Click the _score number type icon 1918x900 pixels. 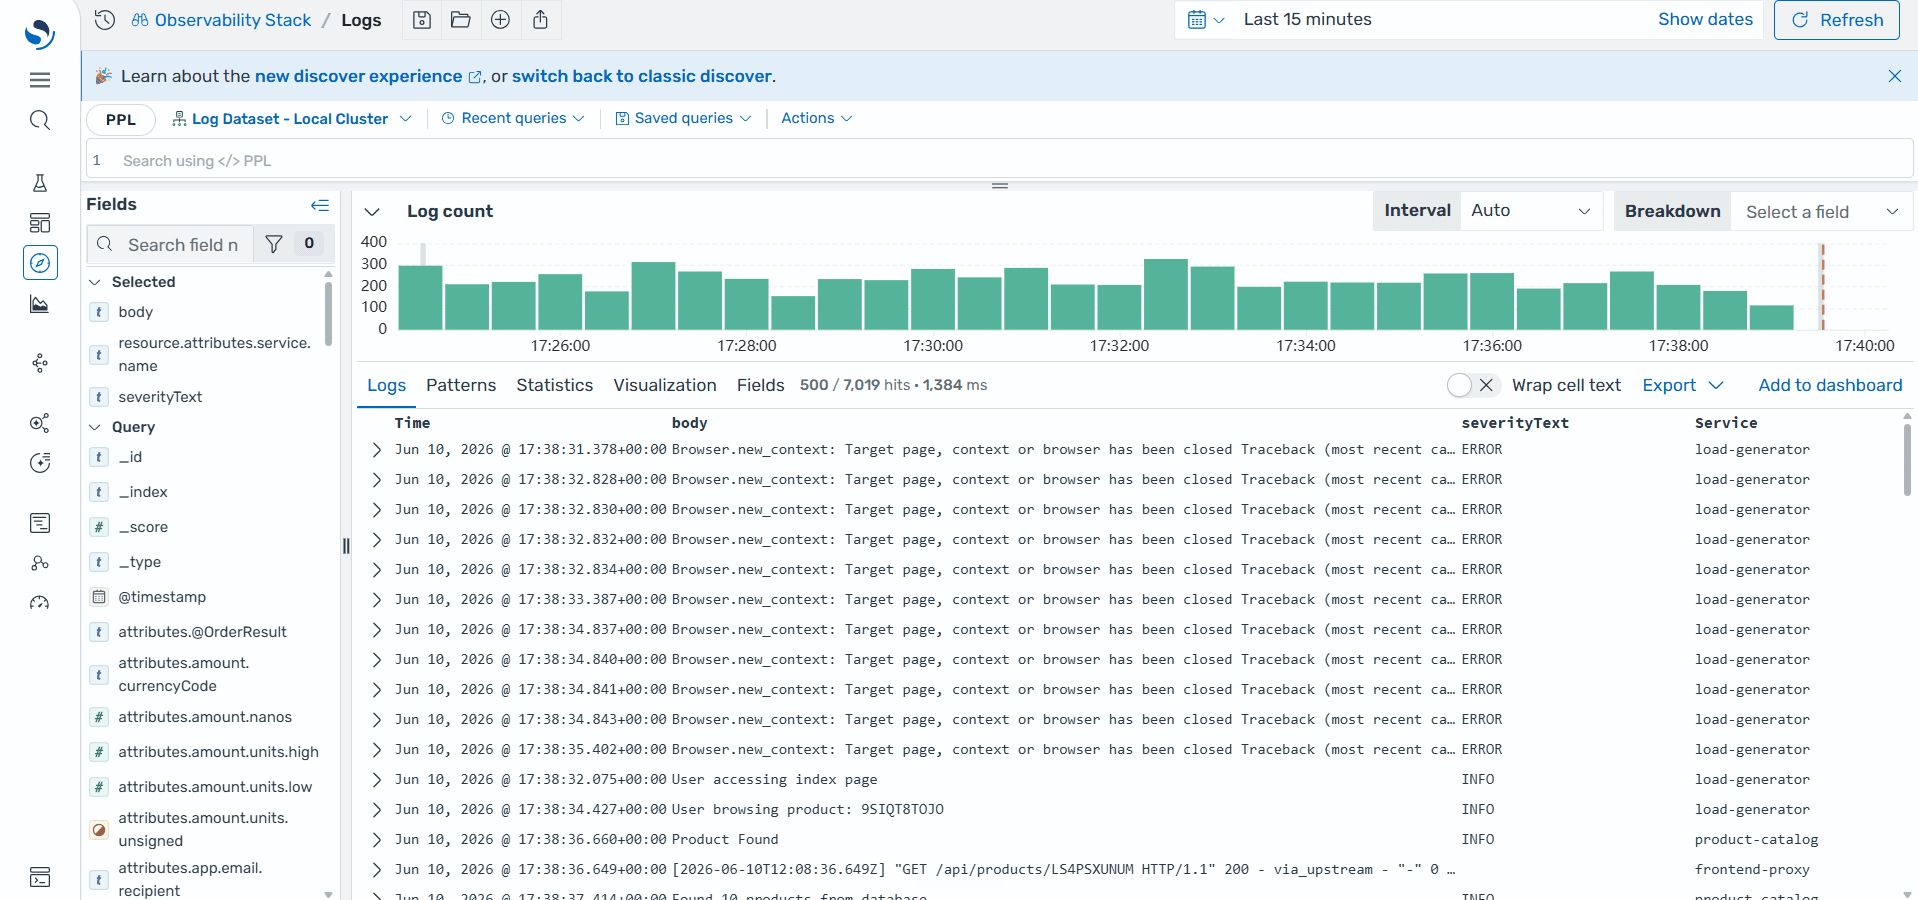(99, 527)
